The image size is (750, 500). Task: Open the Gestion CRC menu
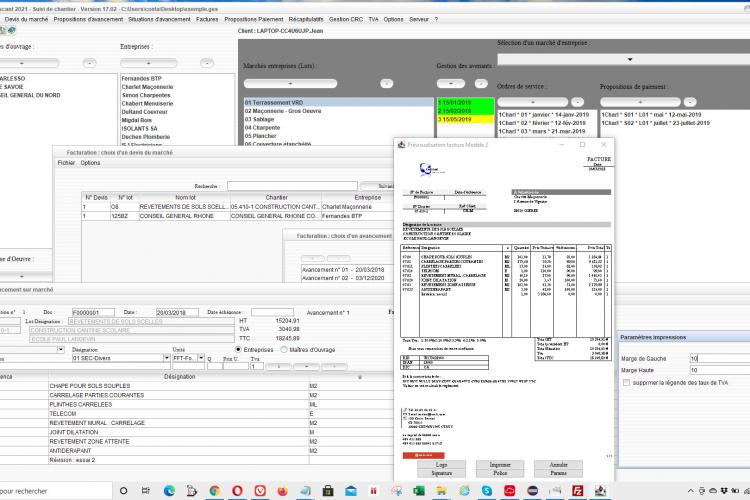pos(346,19)
